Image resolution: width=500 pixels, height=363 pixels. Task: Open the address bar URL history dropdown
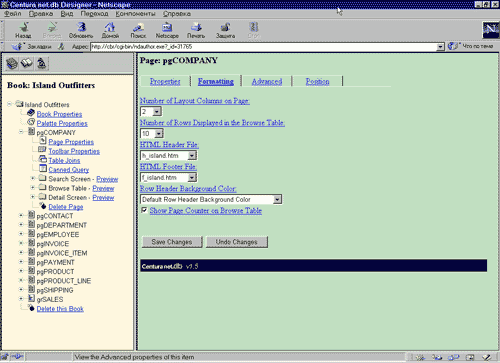pyautogui.click(x=440, y=47)
